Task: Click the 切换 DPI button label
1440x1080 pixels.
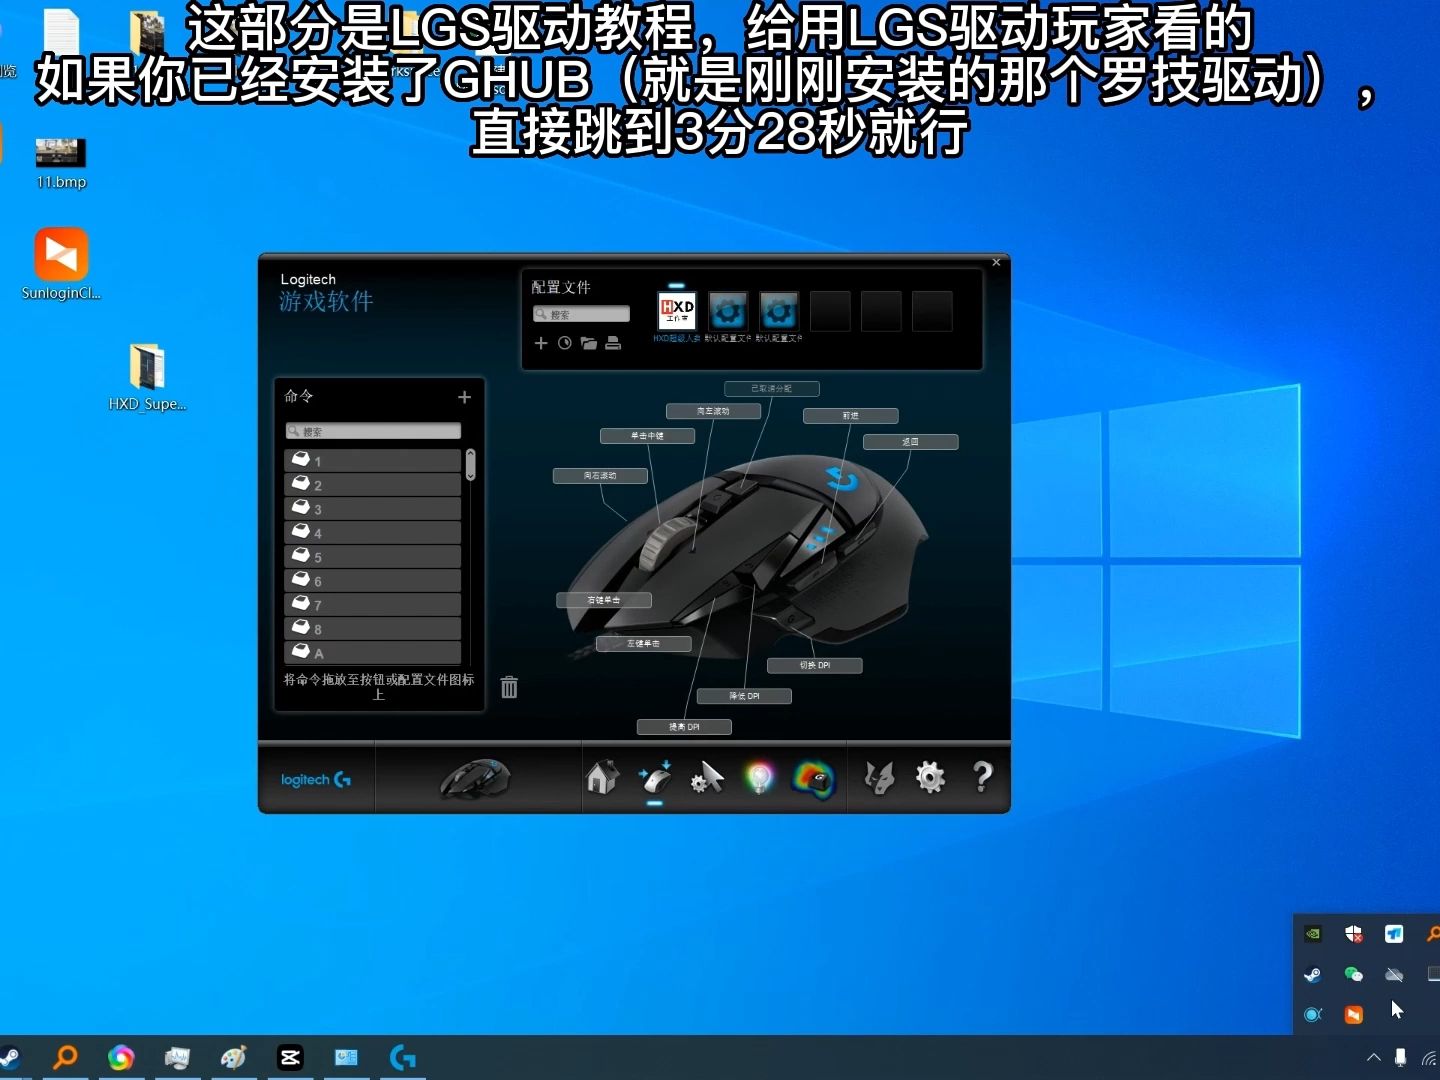Action: click(815, 665)
